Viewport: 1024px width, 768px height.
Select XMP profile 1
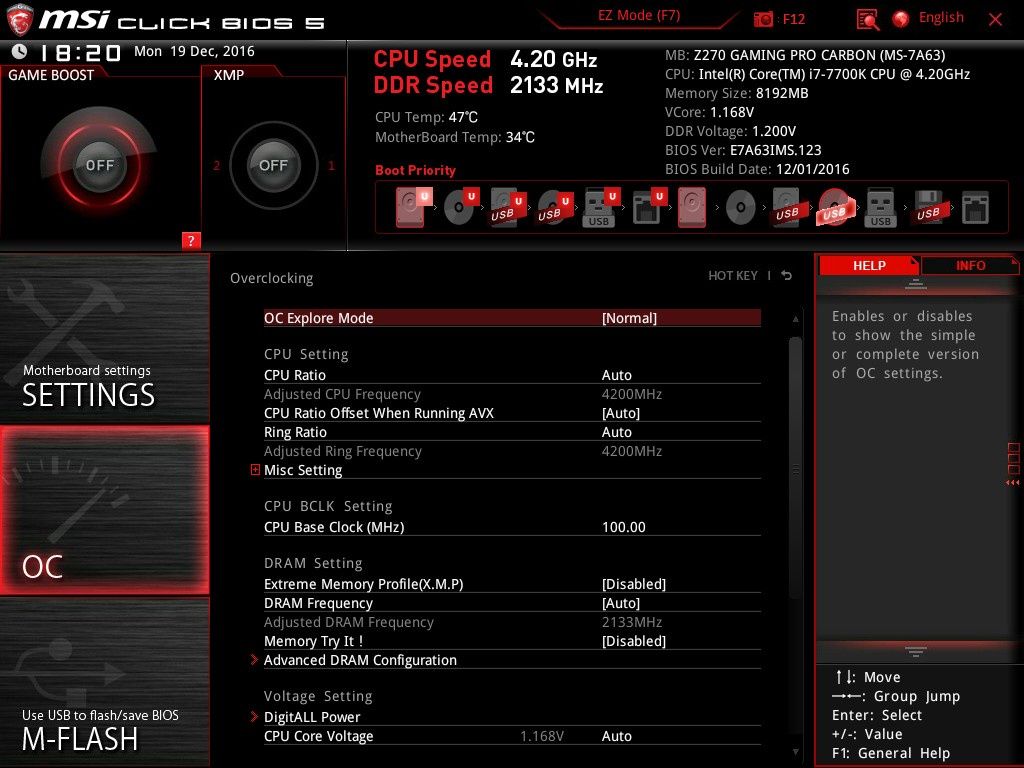(331, 165)
